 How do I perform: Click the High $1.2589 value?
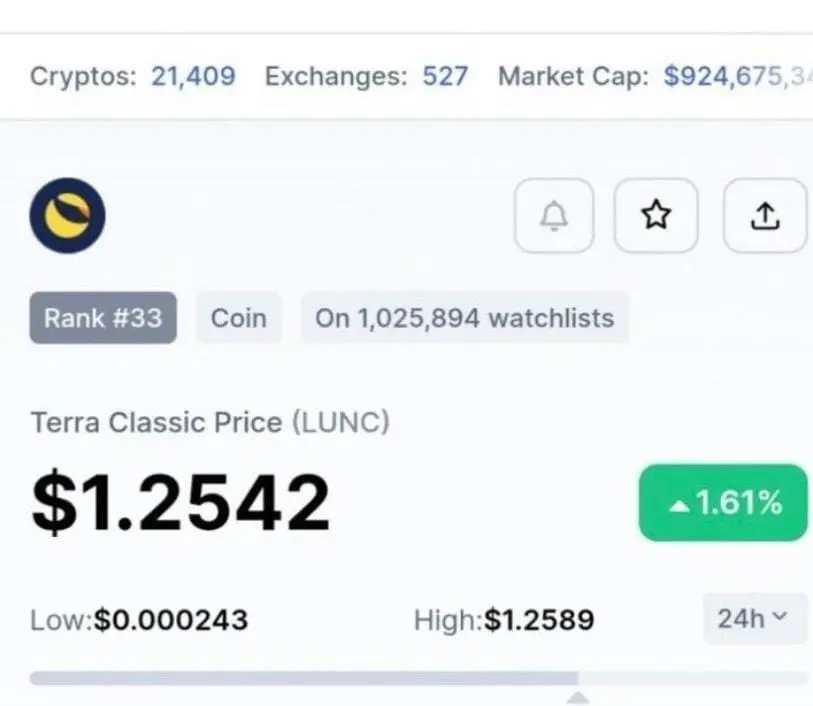[539, 619]
